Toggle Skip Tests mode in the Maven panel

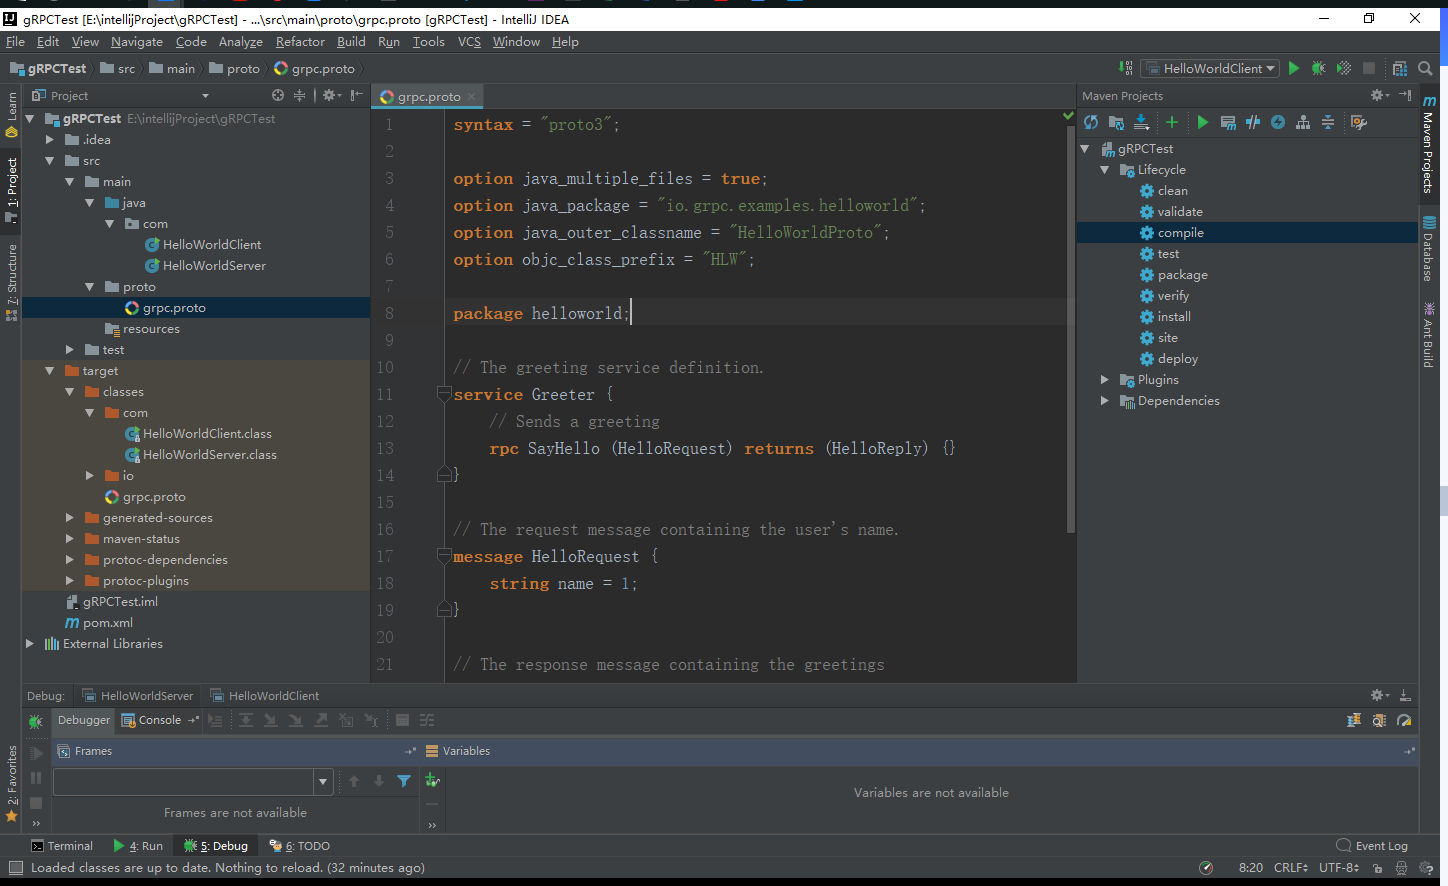click(1278, 122)
